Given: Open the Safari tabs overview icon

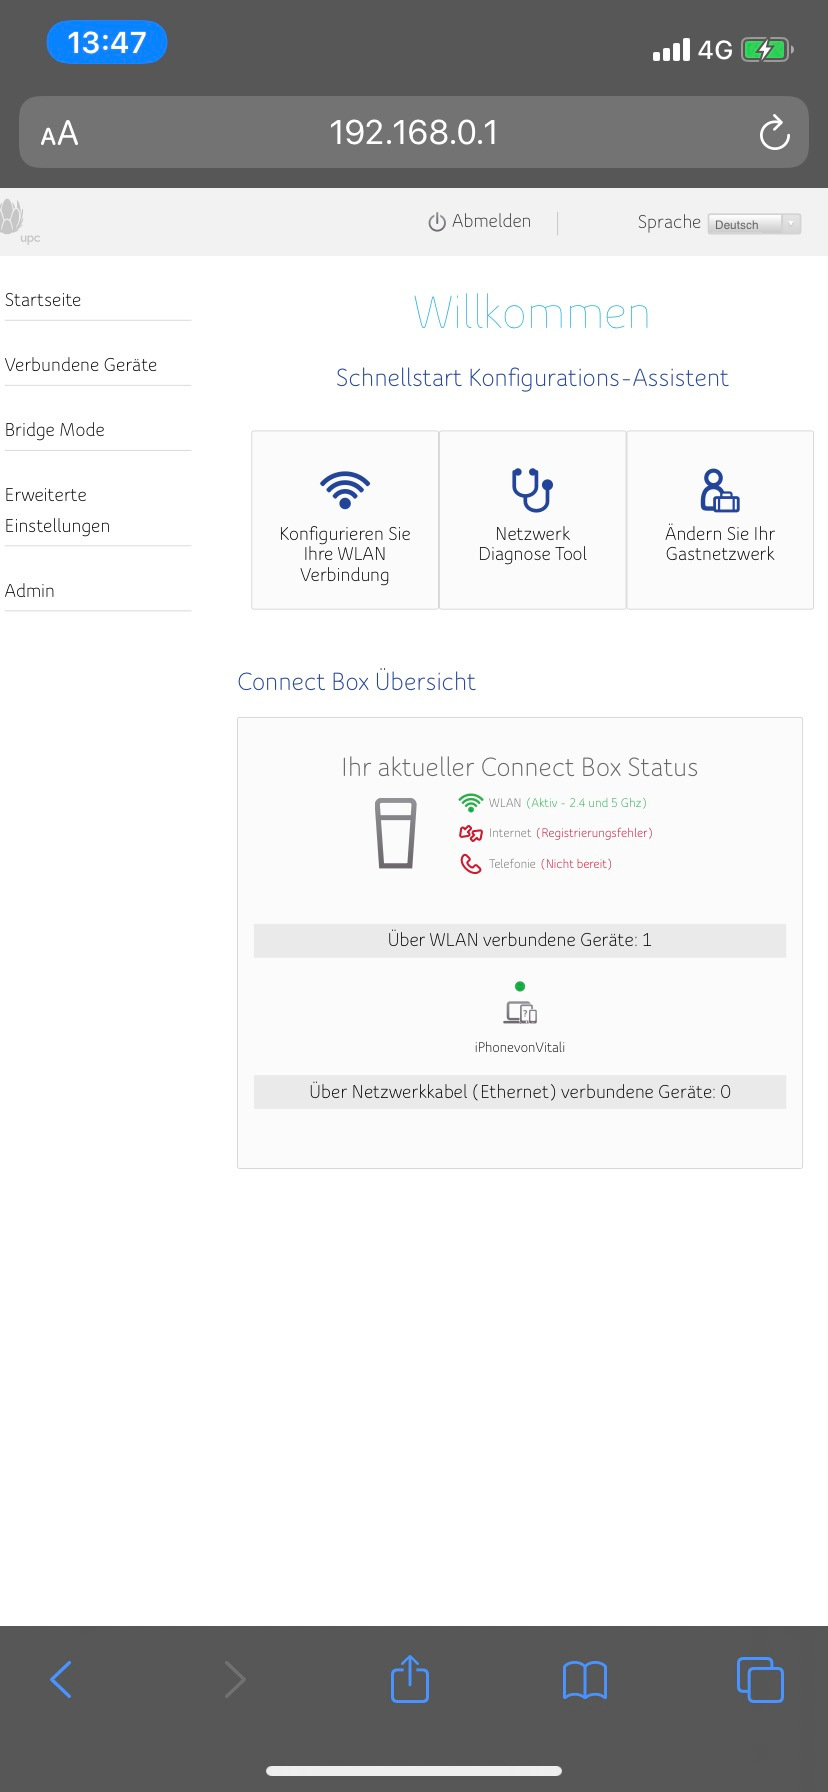Looking at the screenshot, I should coord(760,1679).
